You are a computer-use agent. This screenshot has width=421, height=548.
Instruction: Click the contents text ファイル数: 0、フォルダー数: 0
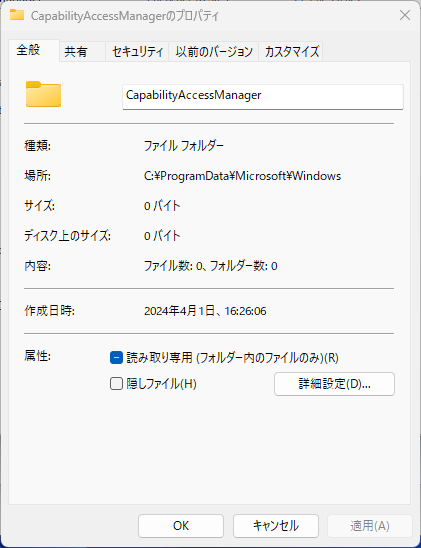(x=211, y=266)
